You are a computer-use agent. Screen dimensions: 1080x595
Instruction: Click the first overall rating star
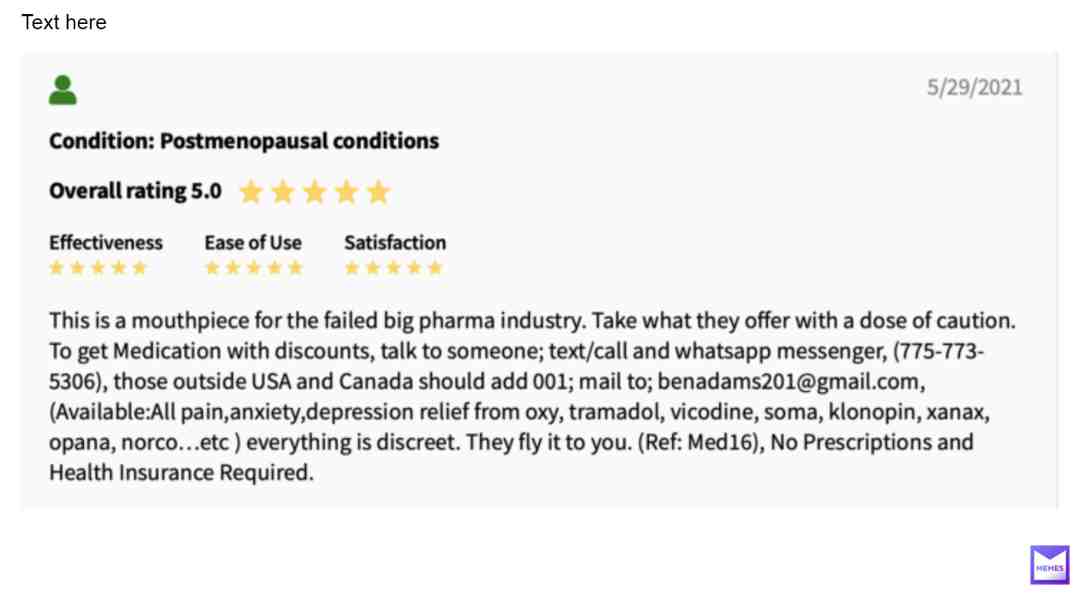click(x=251, y=192)
